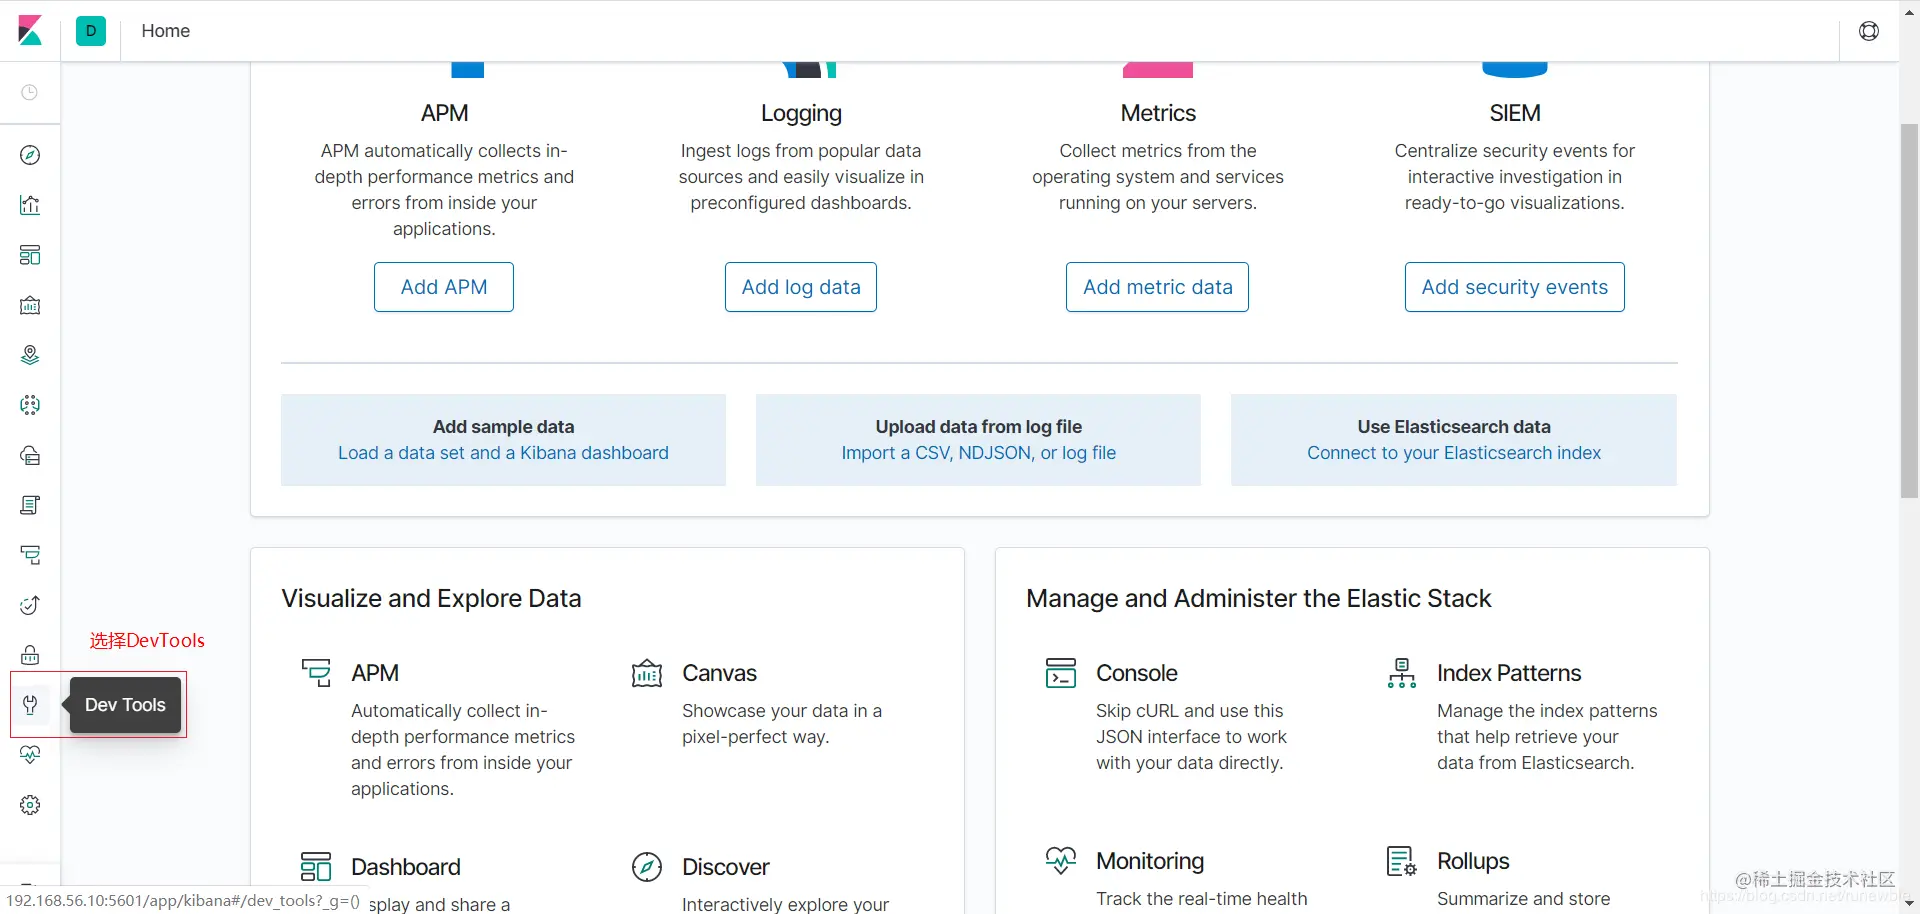Open Logs from the left sidebar
The width and height of the screenshot is (1920, 914).
[30, 505]
